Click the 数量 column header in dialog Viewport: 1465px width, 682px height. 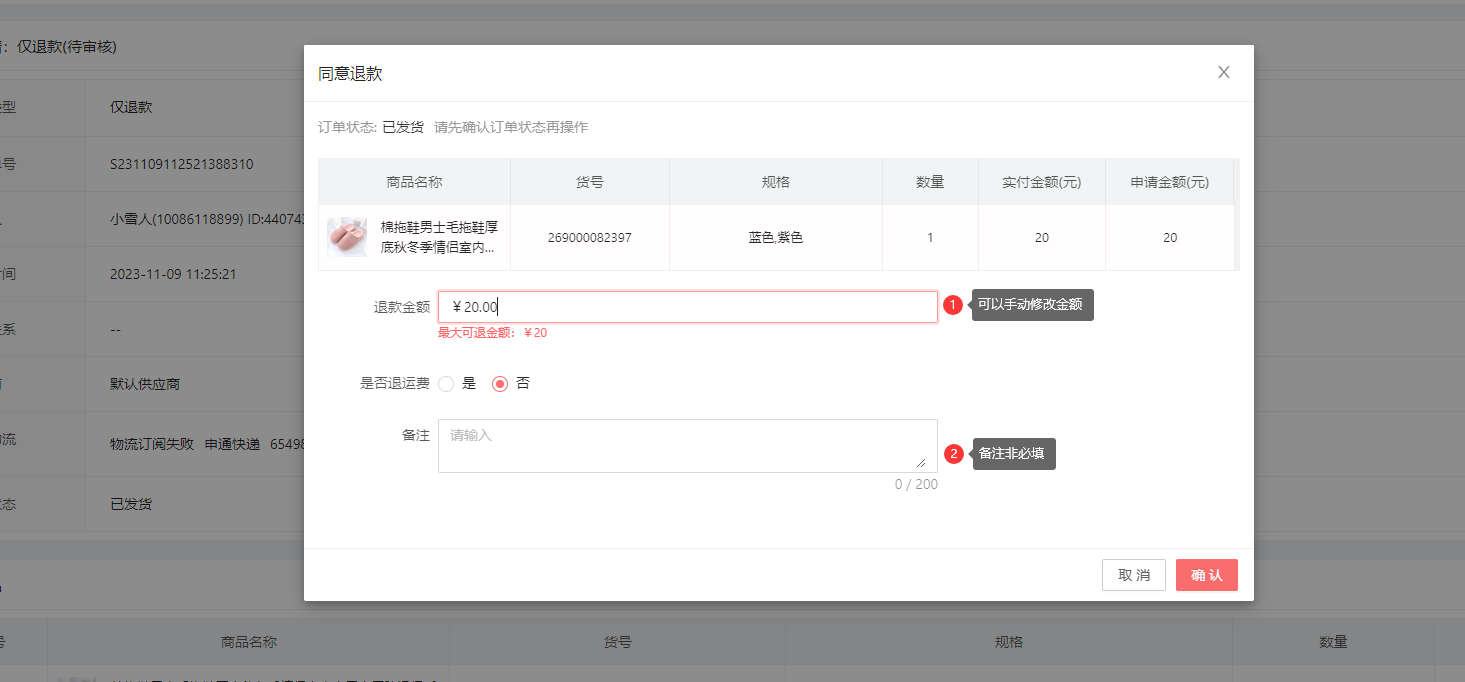(x=930, y=182)
